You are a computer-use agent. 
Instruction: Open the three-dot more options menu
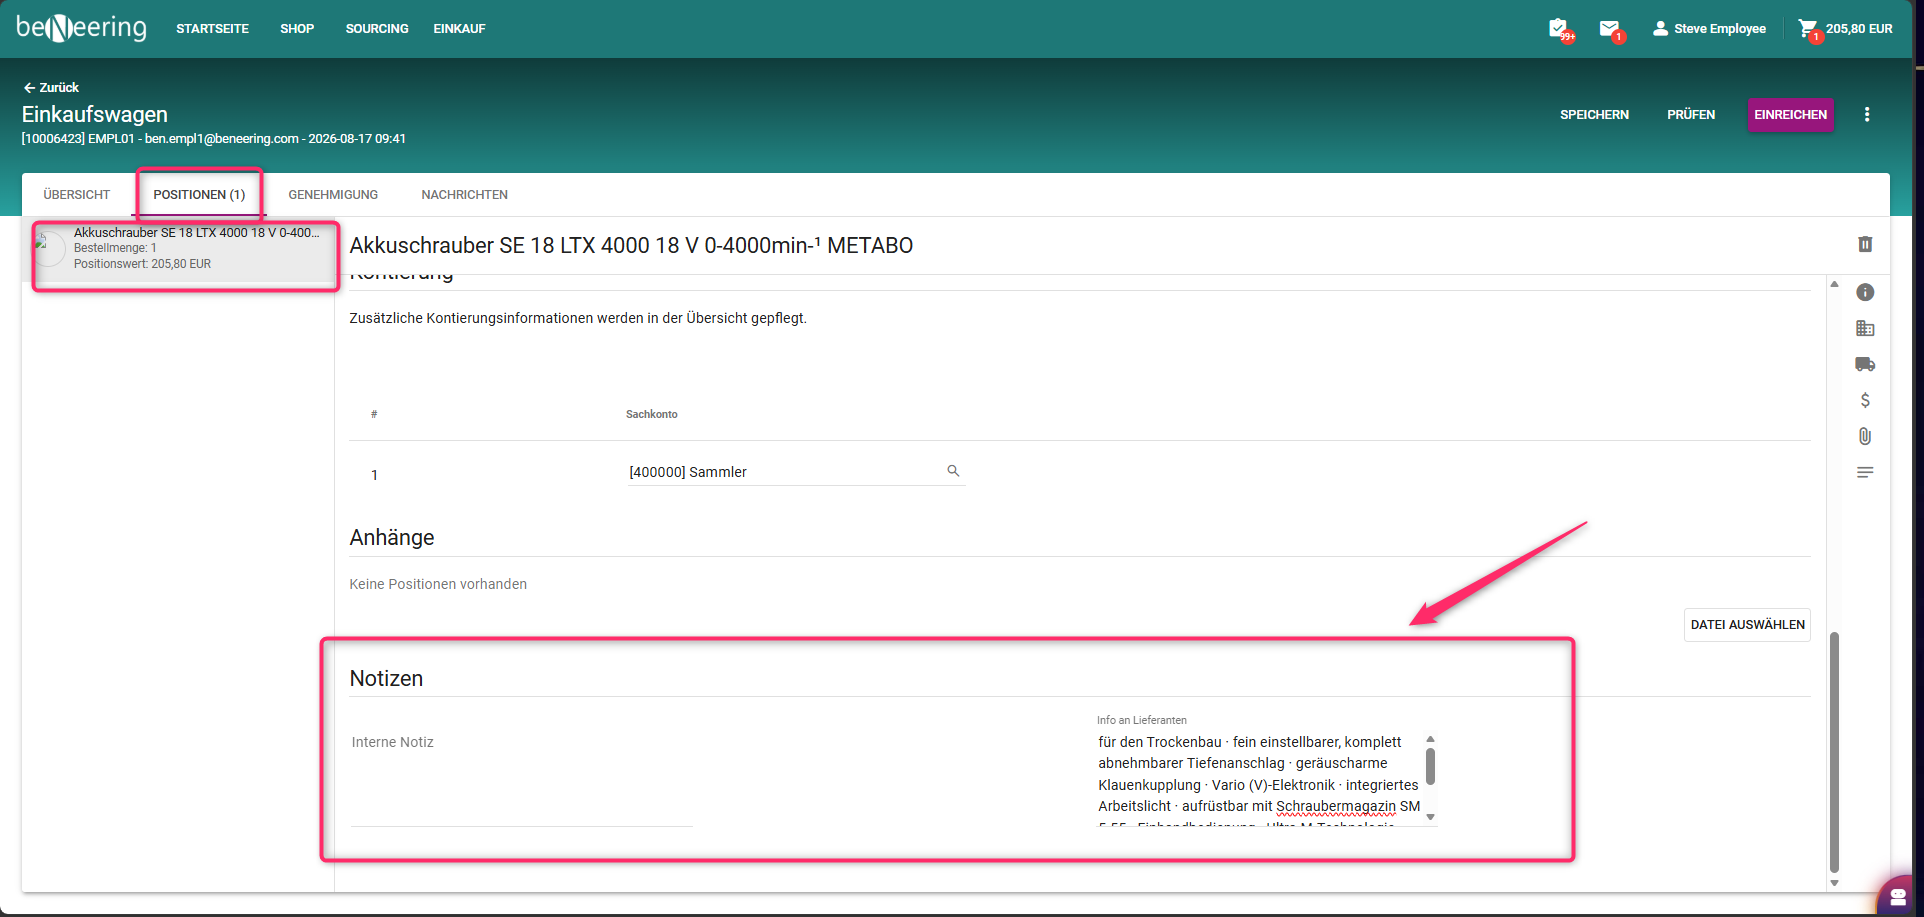pos(1867,115)
